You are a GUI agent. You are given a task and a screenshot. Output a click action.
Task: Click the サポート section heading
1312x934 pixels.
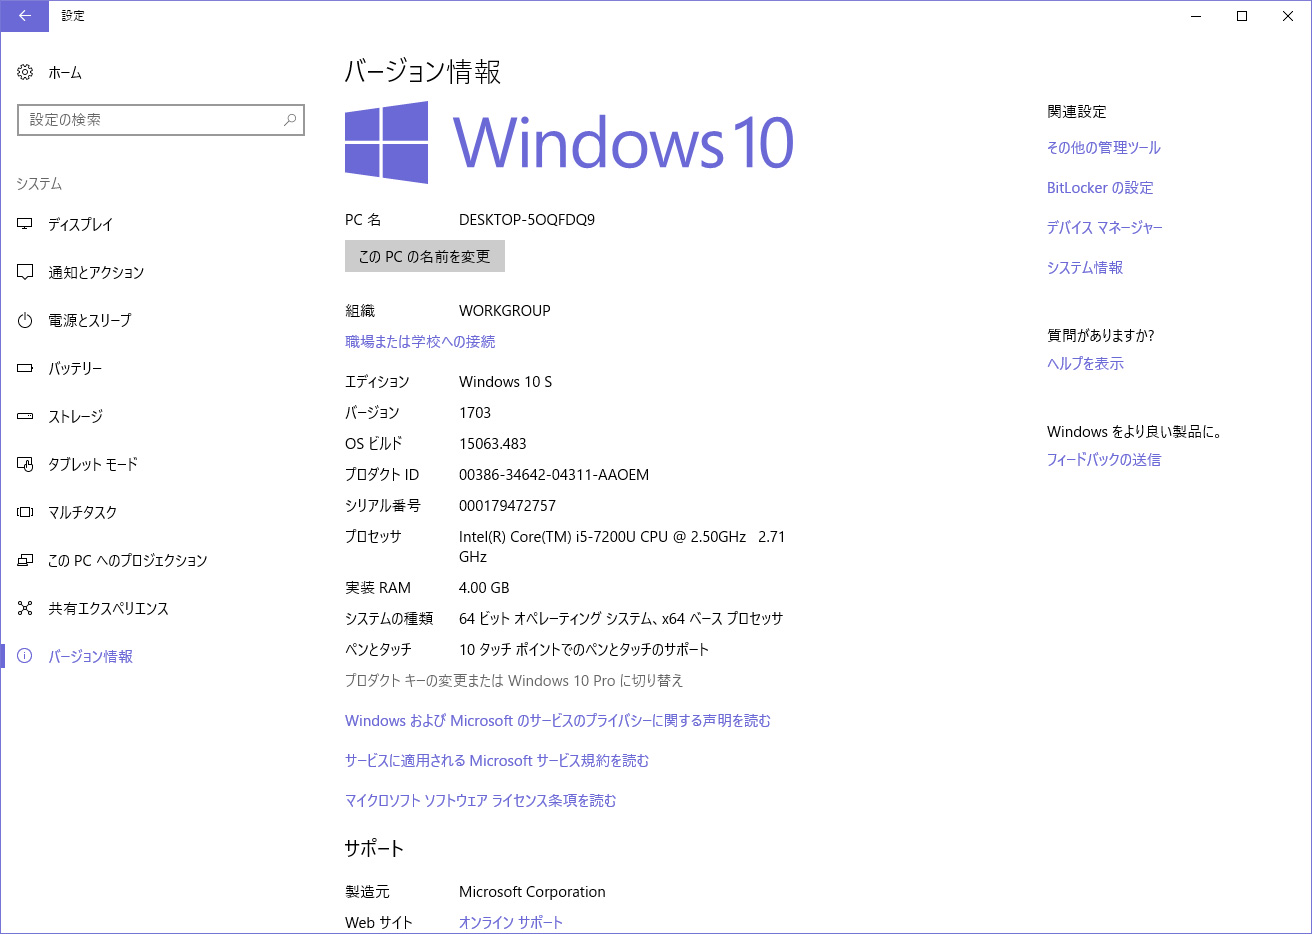pos(374,848)
